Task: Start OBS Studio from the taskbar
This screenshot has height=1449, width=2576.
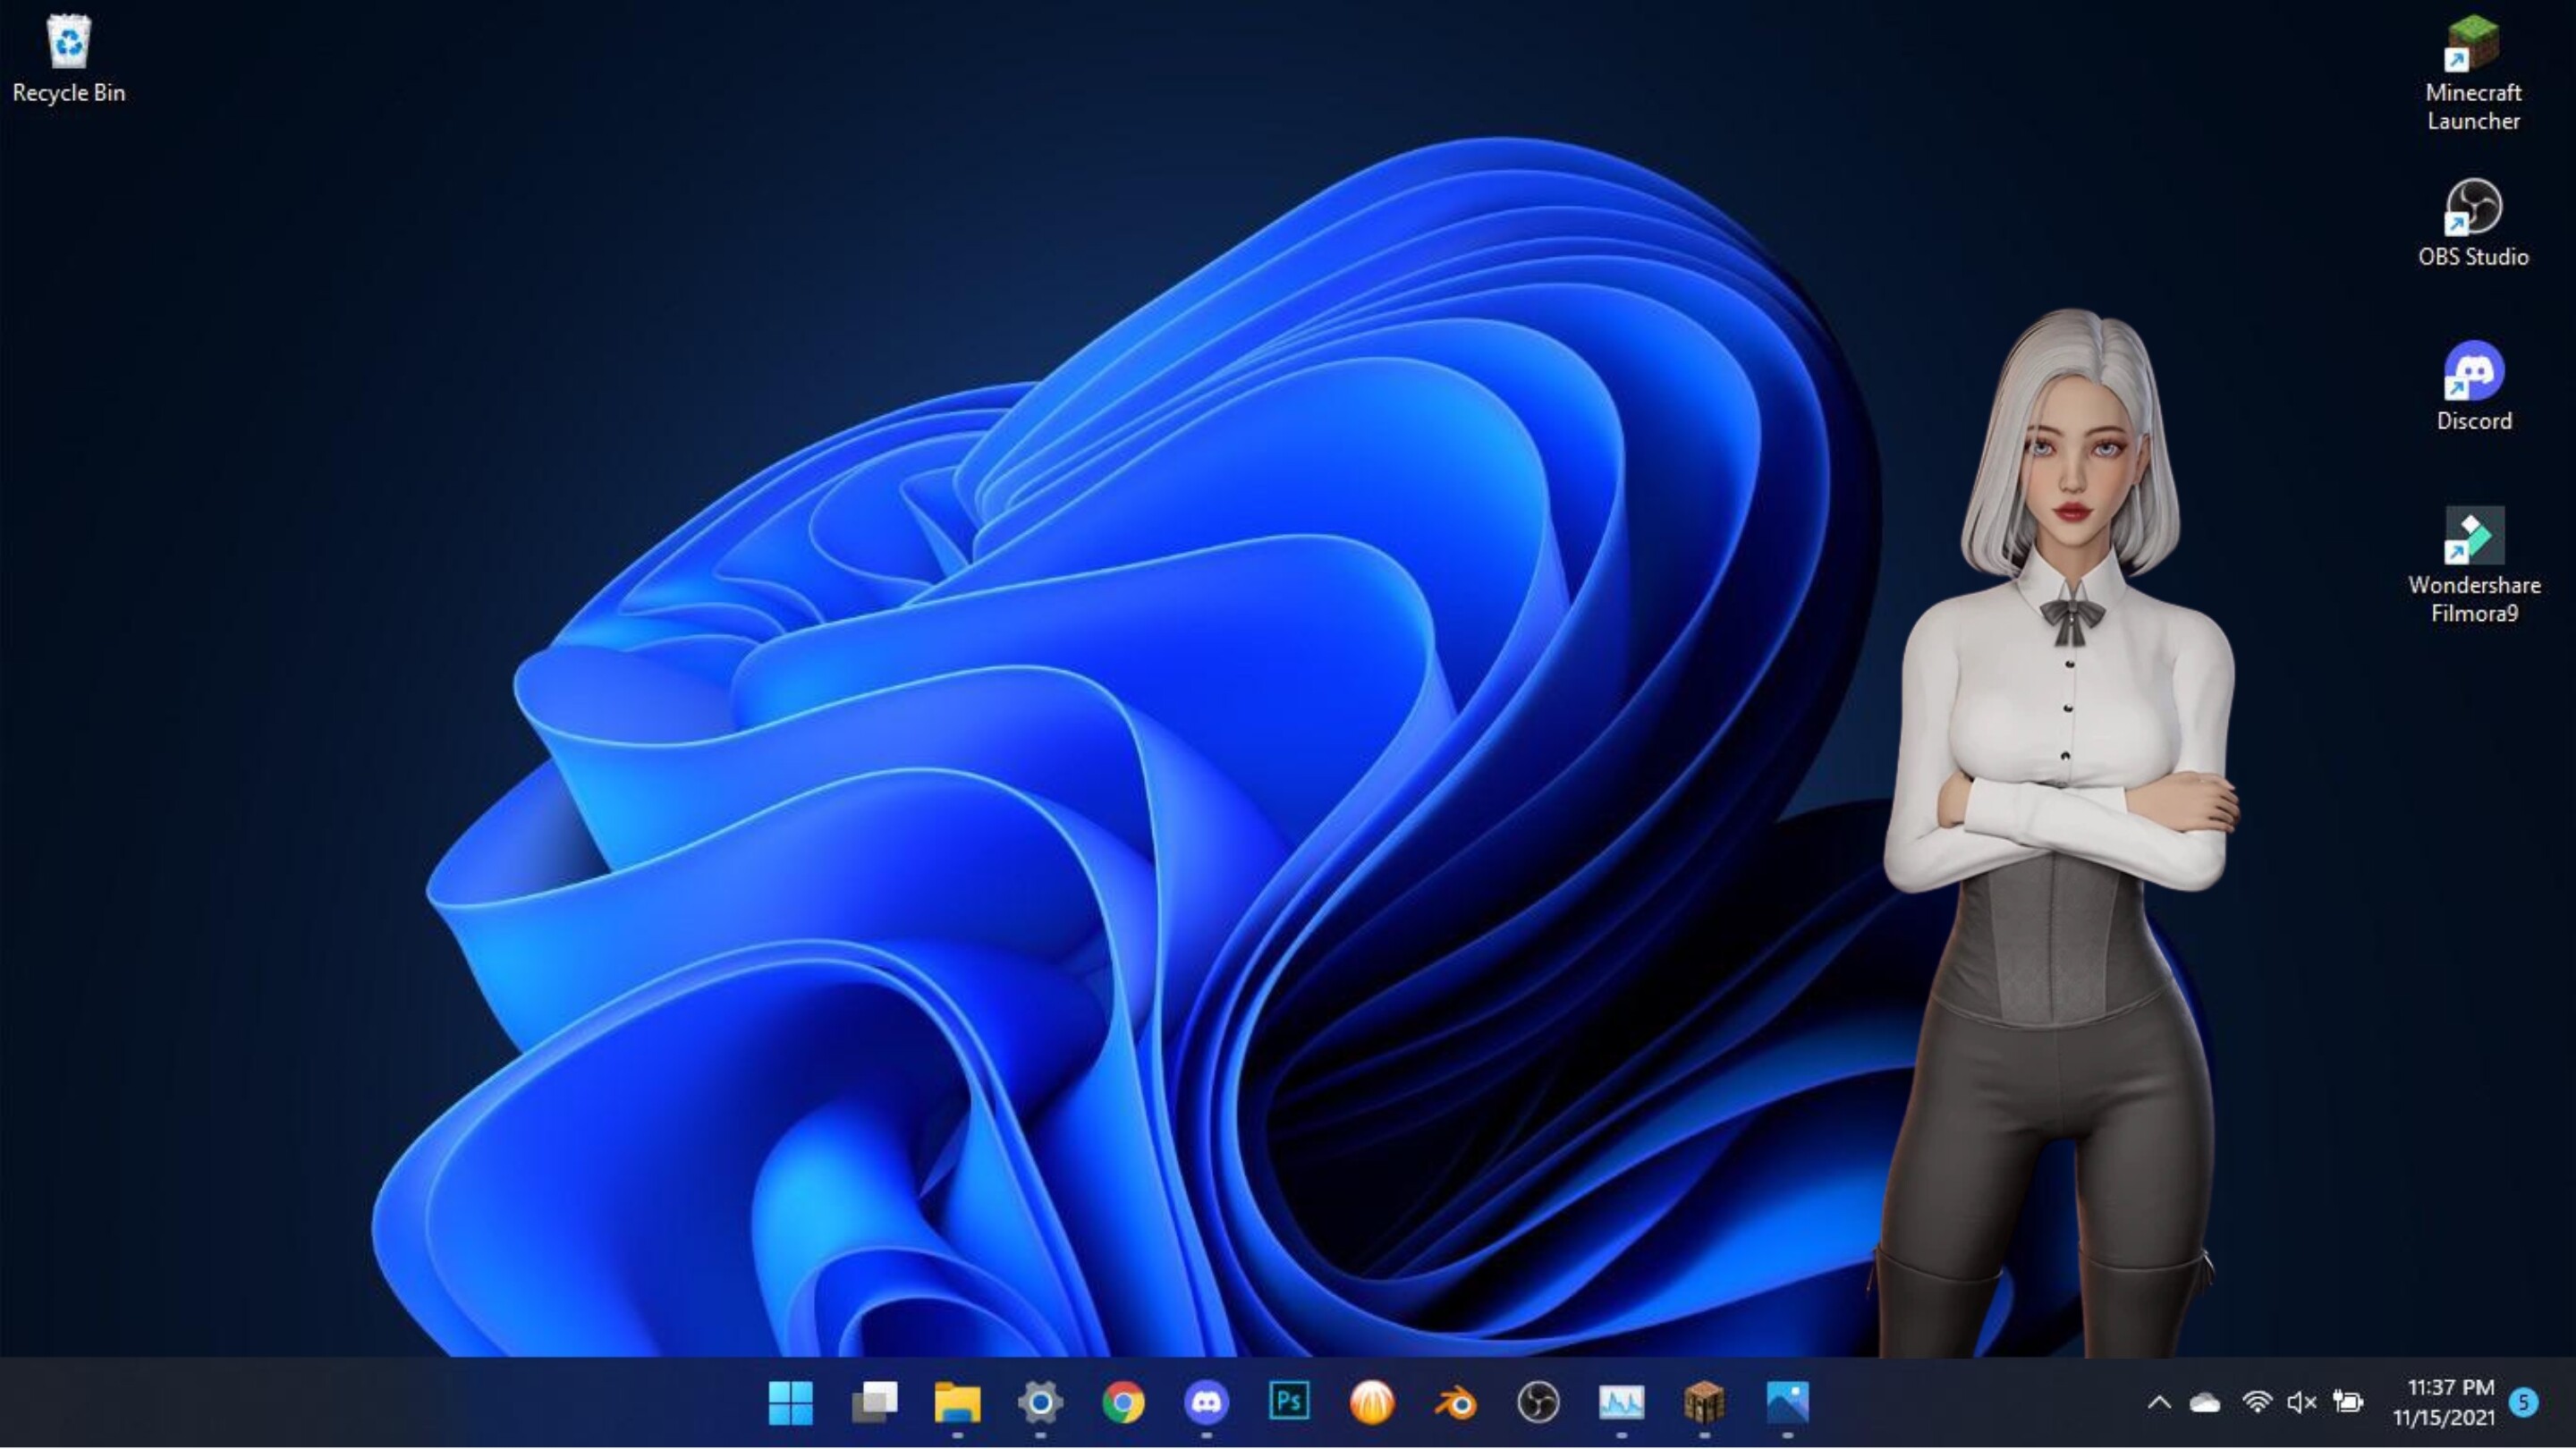Action: (1539, 1404)
